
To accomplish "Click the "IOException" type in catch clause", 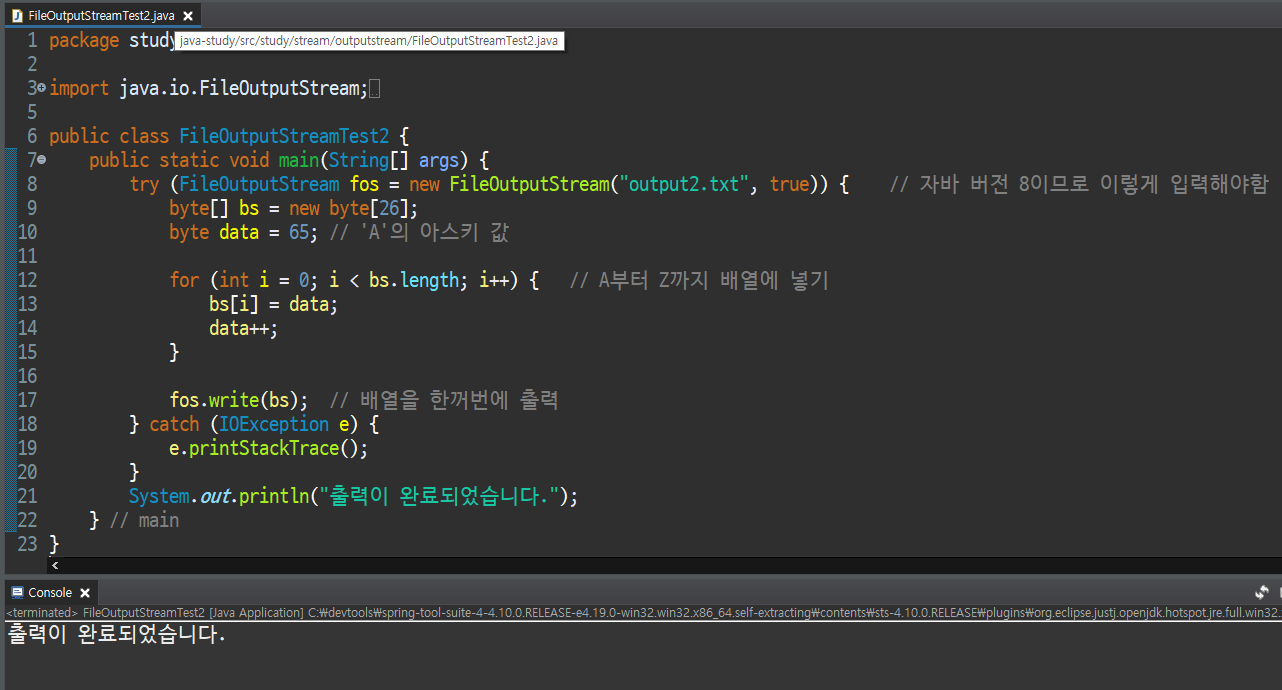I will click(274, 425).
